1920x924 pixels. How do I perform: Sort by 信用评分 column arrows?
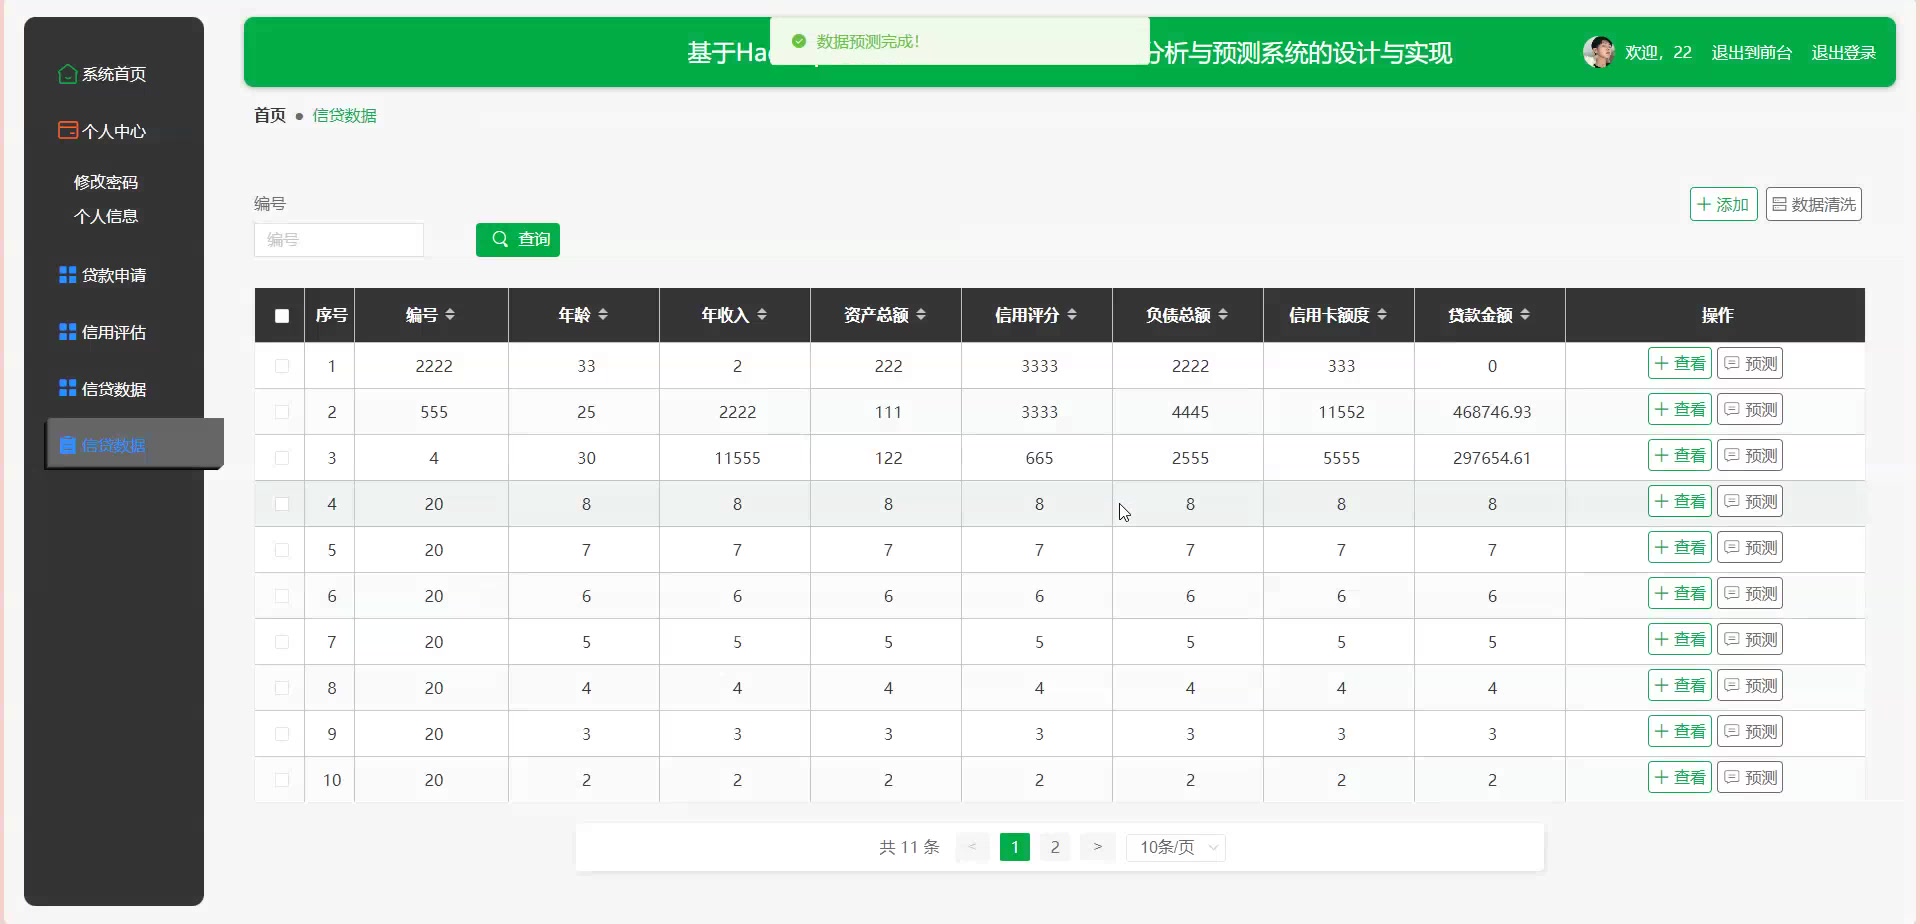tap(1072, 315)
